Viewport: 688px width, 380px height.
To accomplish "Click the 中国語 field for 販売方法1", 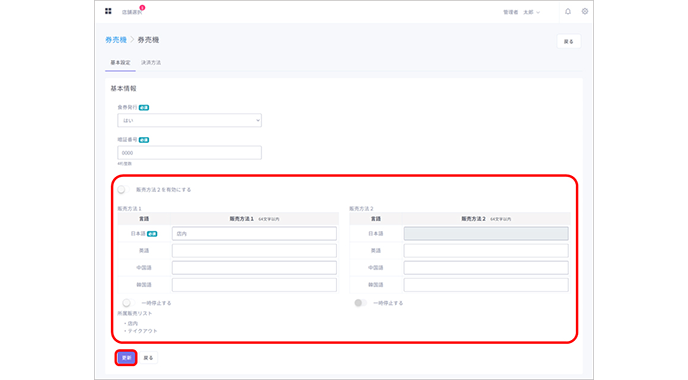I will click(254, 268).
